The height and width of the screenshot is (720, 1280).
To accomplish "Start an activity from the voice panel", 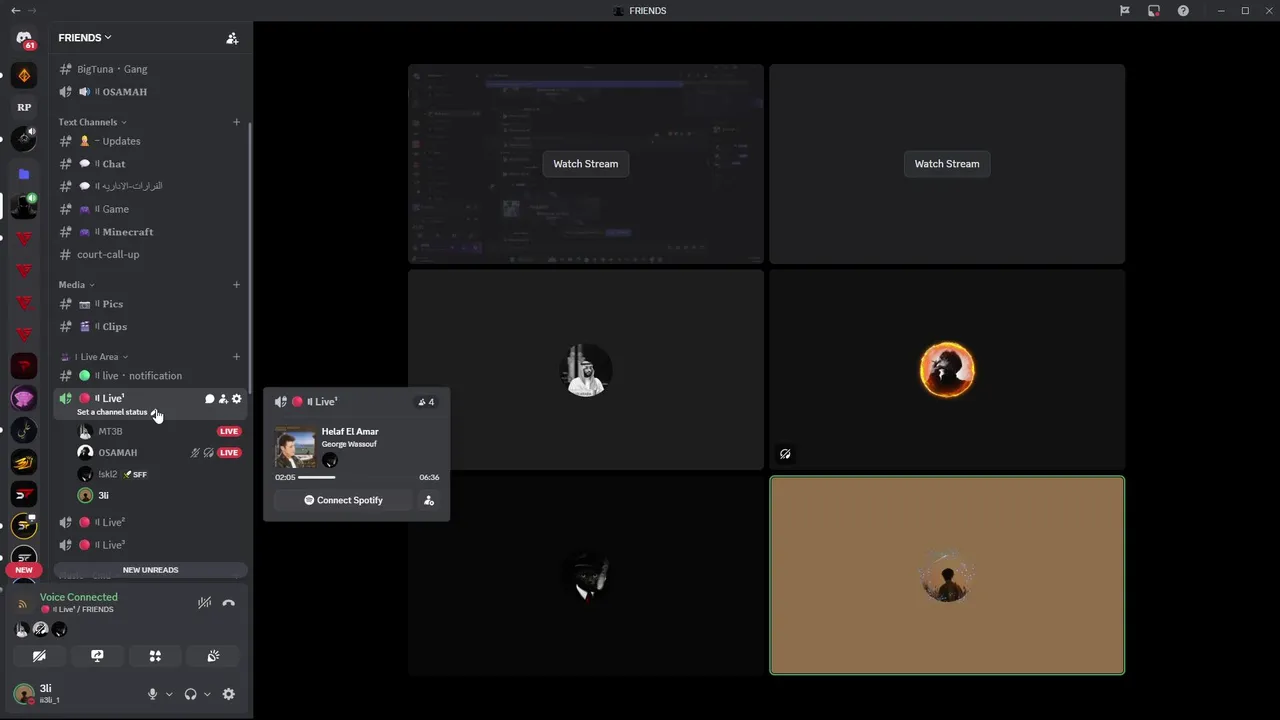I will pos(155,656).
